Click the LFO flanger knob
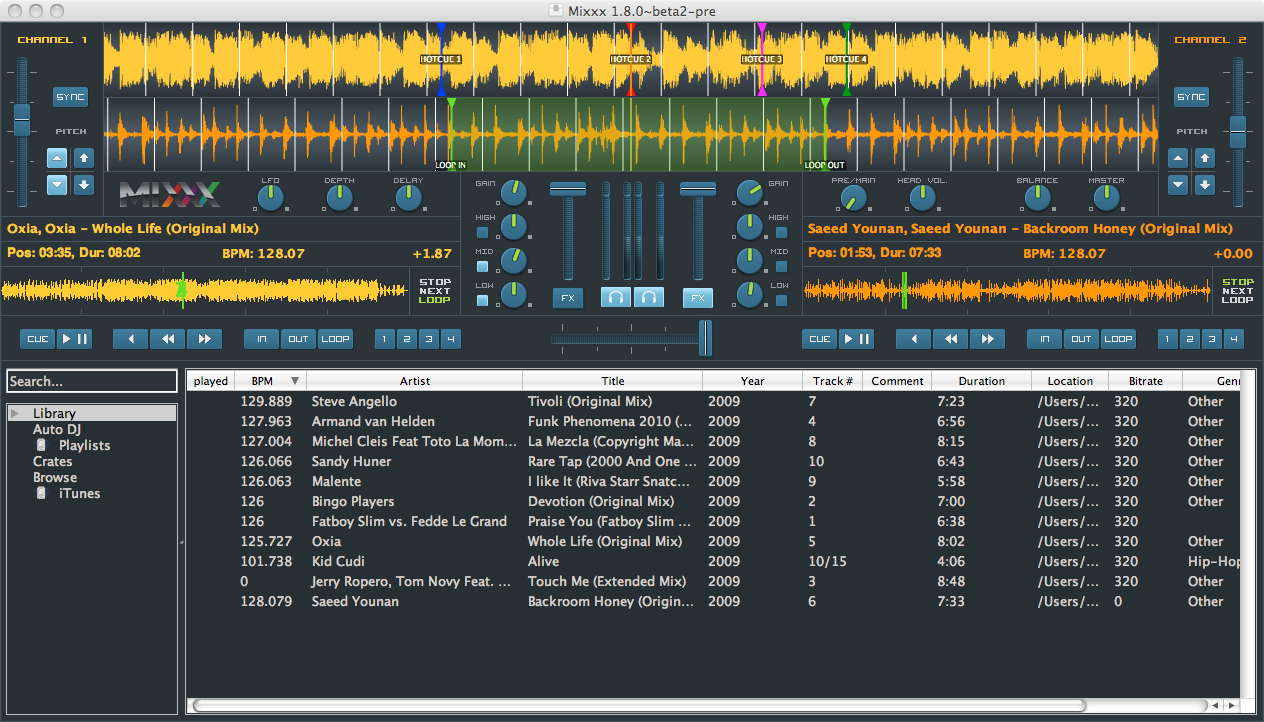1264x722 pixels. tap(271, 198)
